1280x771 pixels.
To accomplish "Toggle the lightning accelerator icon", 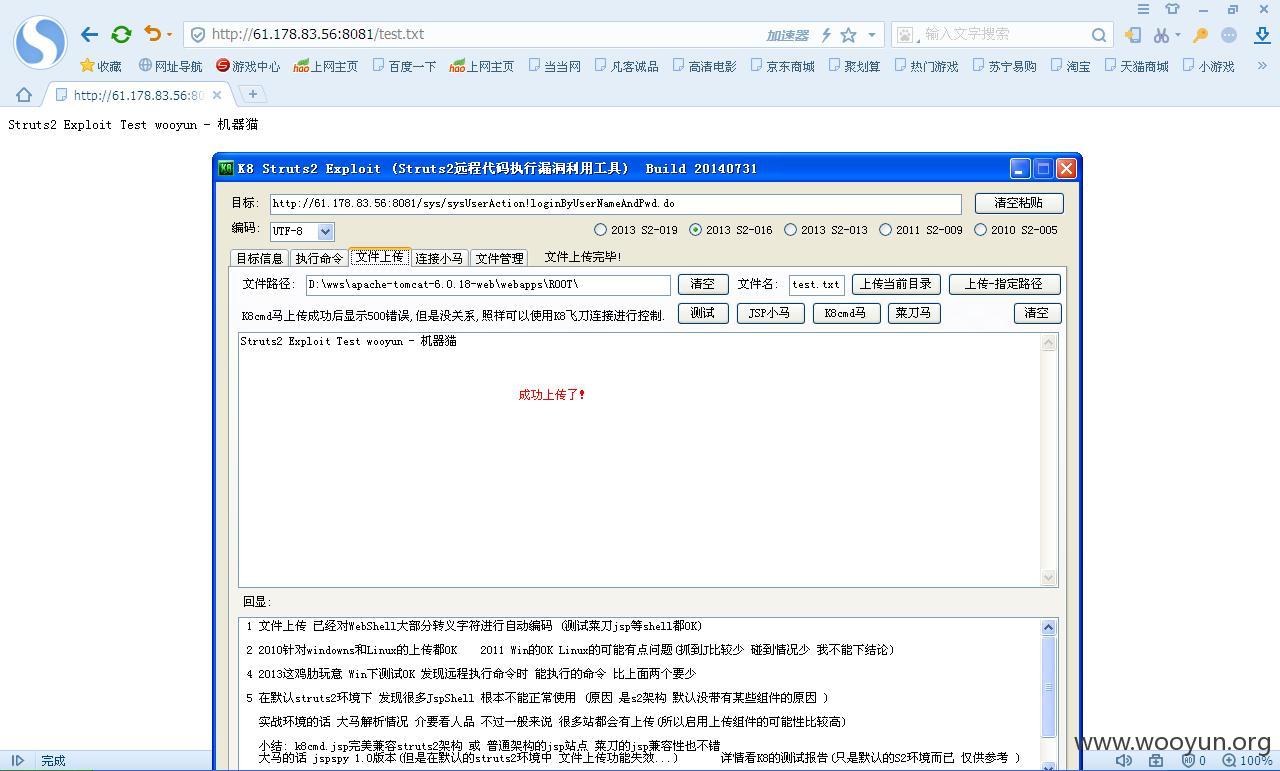I will [826, 35].
